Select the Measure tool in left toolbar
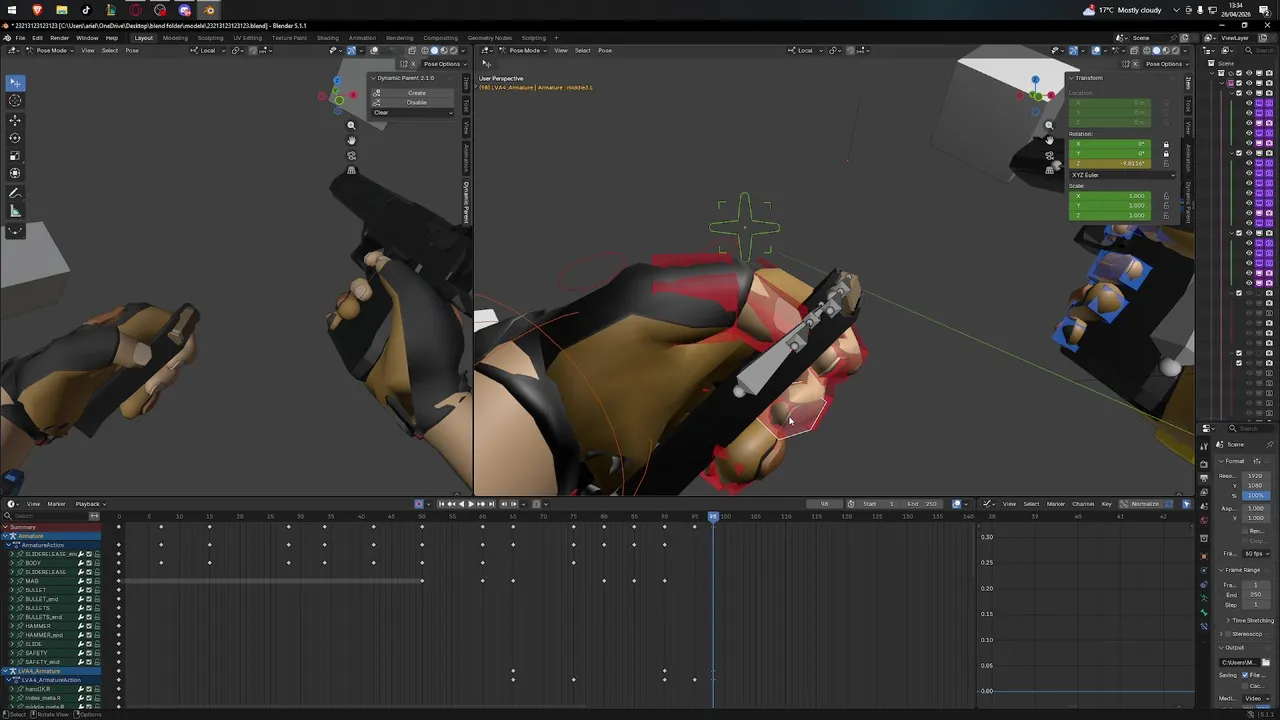This screenshot has height=720, width=1280. click(x=15, y=211)
